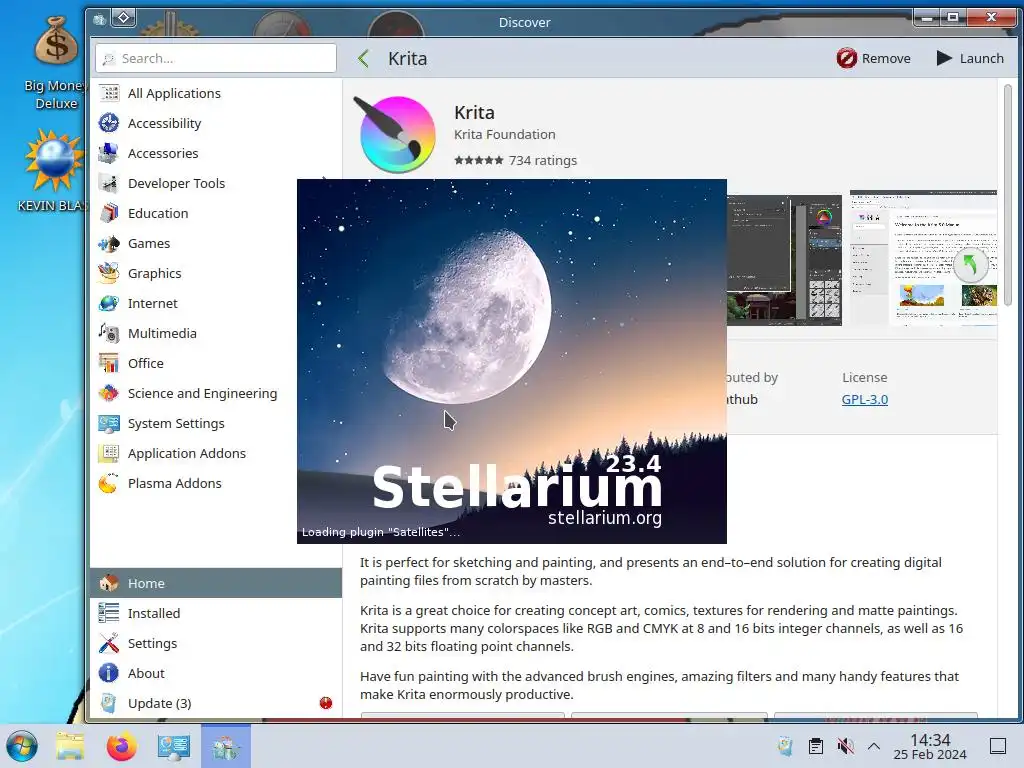Click the next screenshot round arrow
The height and width of the screenshot is (768, 1024).
click(970, 264)
